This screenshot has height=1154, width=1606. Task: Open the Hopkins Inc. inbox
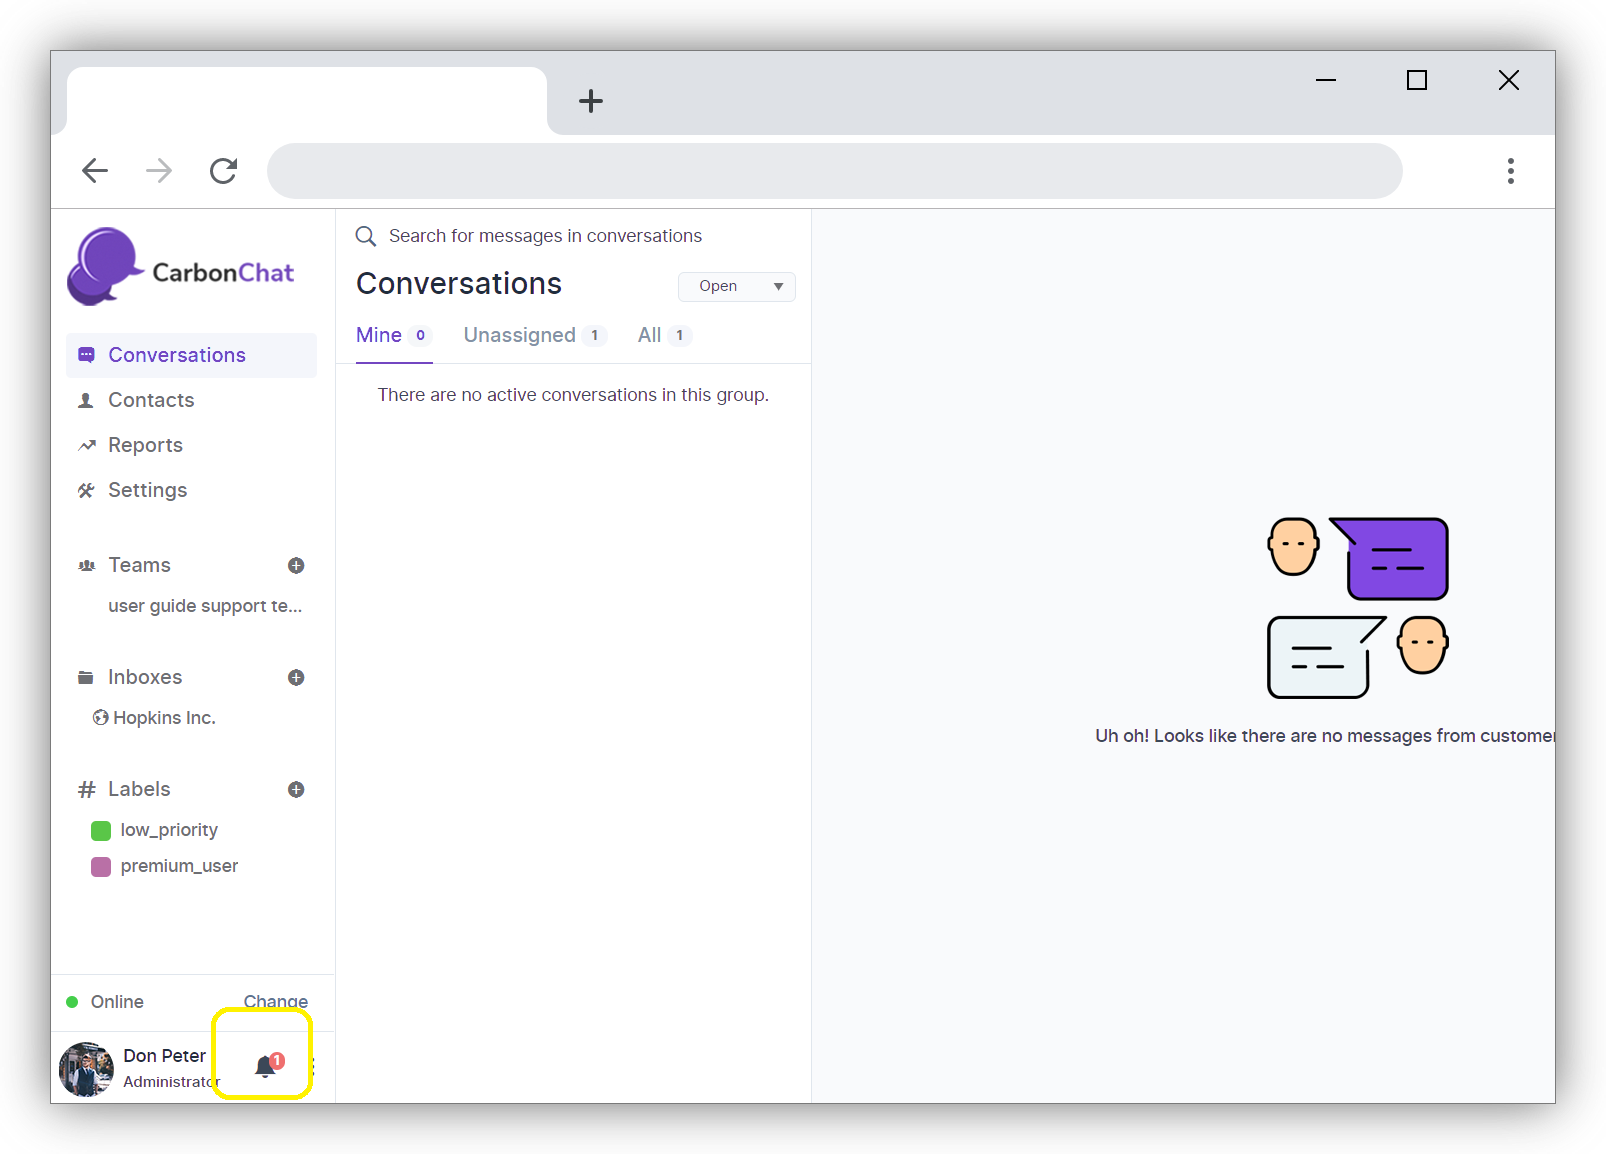point(164,718)
